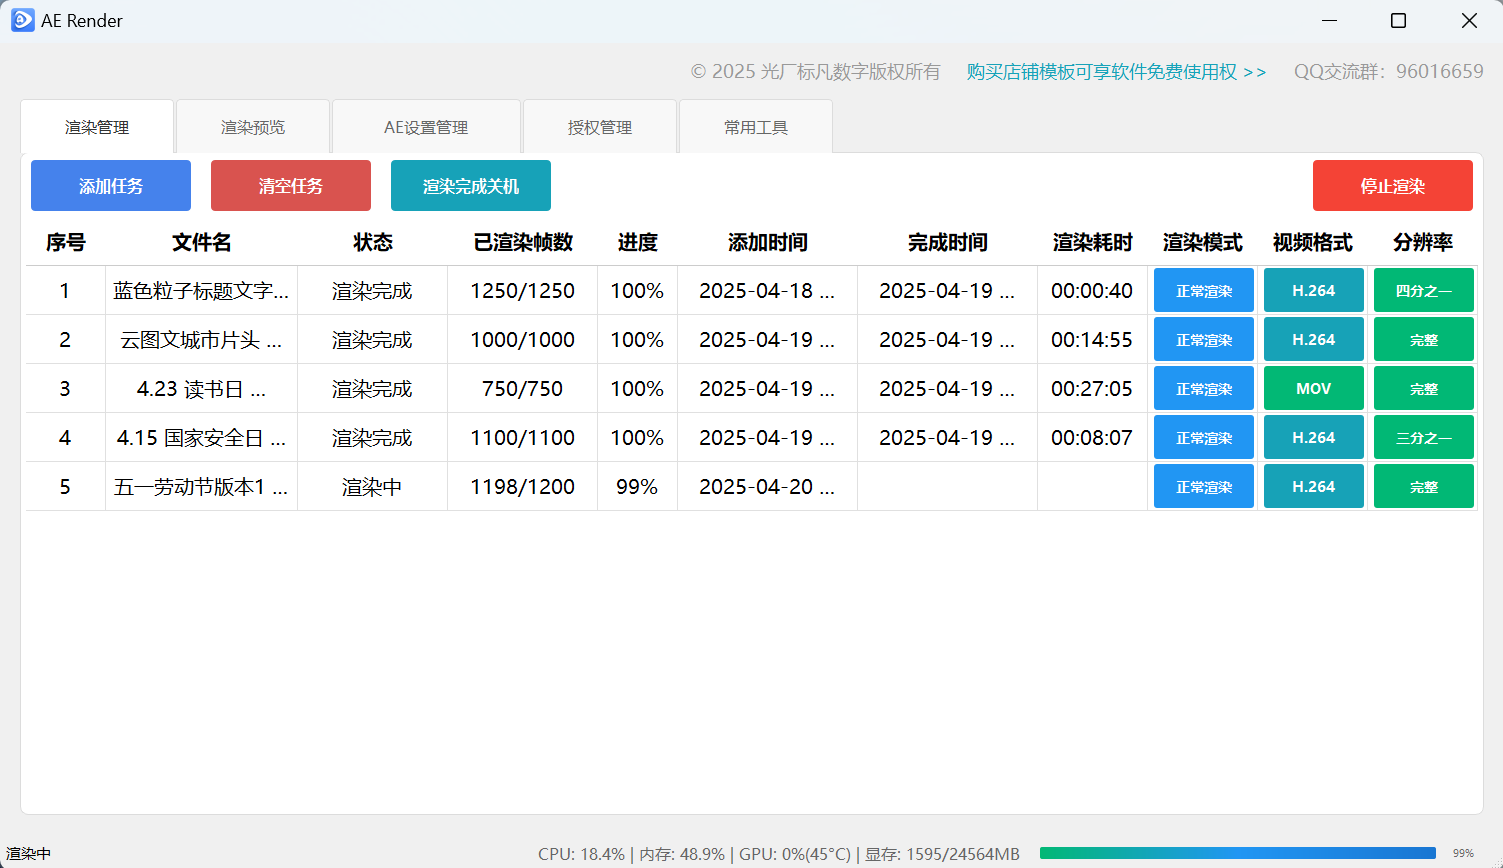
Task: Click the 添加任务 button to add a task
Action: (x=110, y=185)
